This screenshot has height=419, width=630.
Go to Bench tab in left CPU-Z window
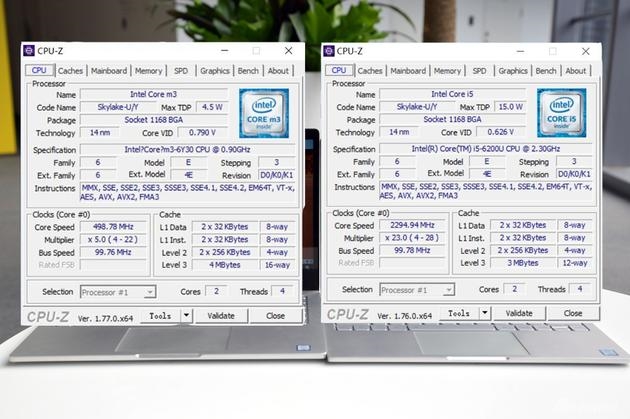click(x=248, y=71)
